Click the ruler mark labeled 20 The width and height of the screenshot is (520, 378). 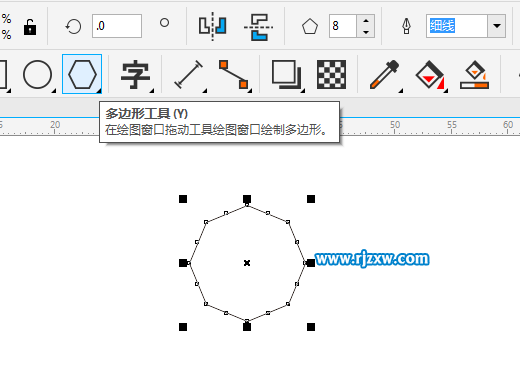point(55,125)
